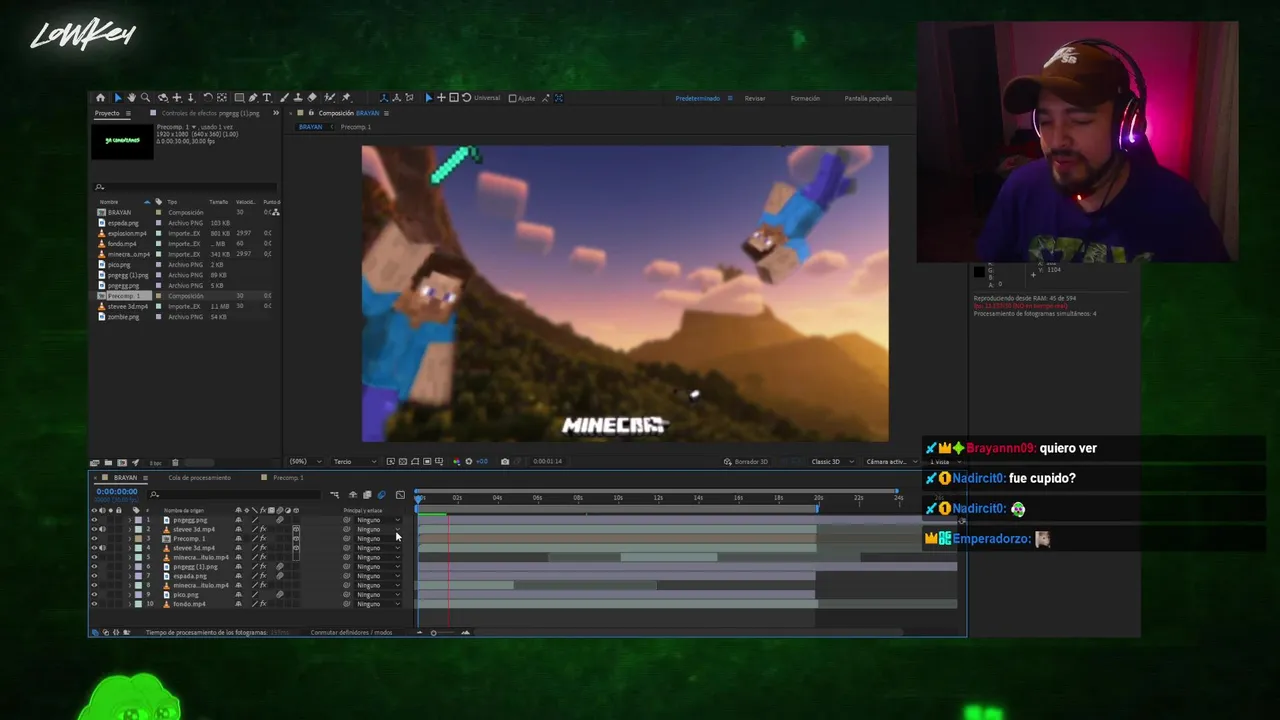Toggle the Ajuste snapping checkbox
Image resolution: width=1280 pixels, height=720 pixels.
(x=513, y=98)
